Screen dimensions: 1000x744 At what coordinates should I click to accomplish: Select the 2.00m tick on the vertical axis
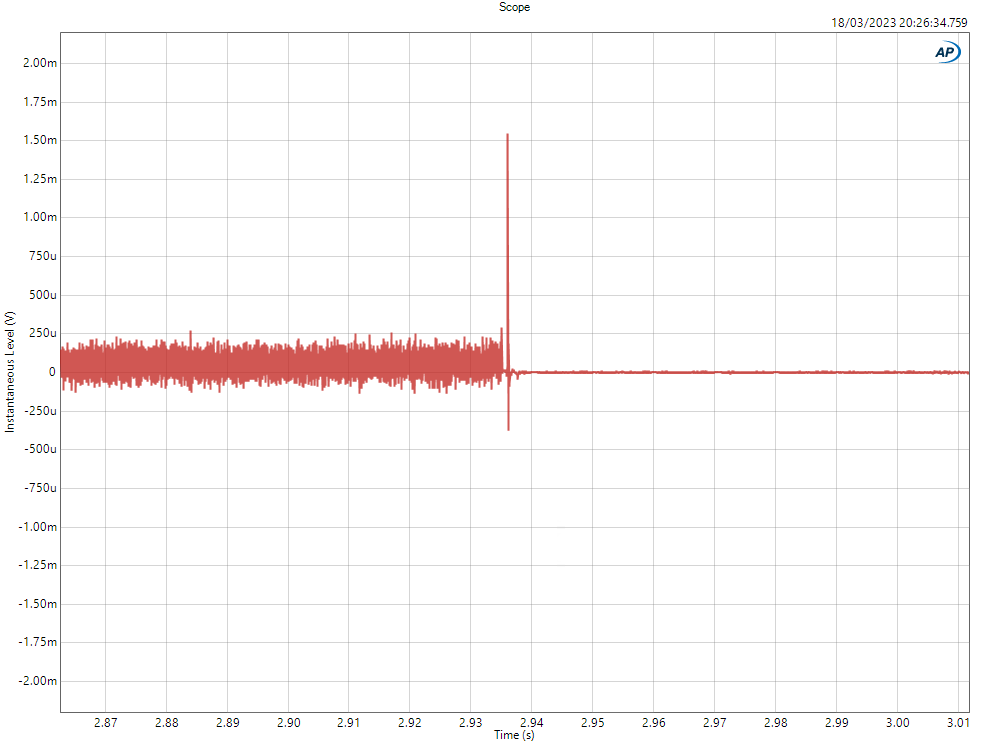pos(39,63)
